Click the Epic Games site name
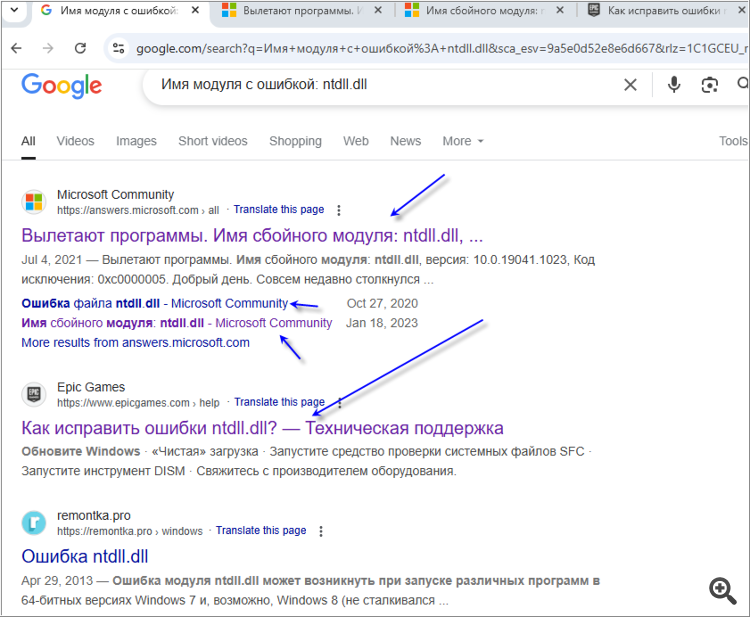The height and width of the screenshot is (617, 750). click(x=91, y=387)
